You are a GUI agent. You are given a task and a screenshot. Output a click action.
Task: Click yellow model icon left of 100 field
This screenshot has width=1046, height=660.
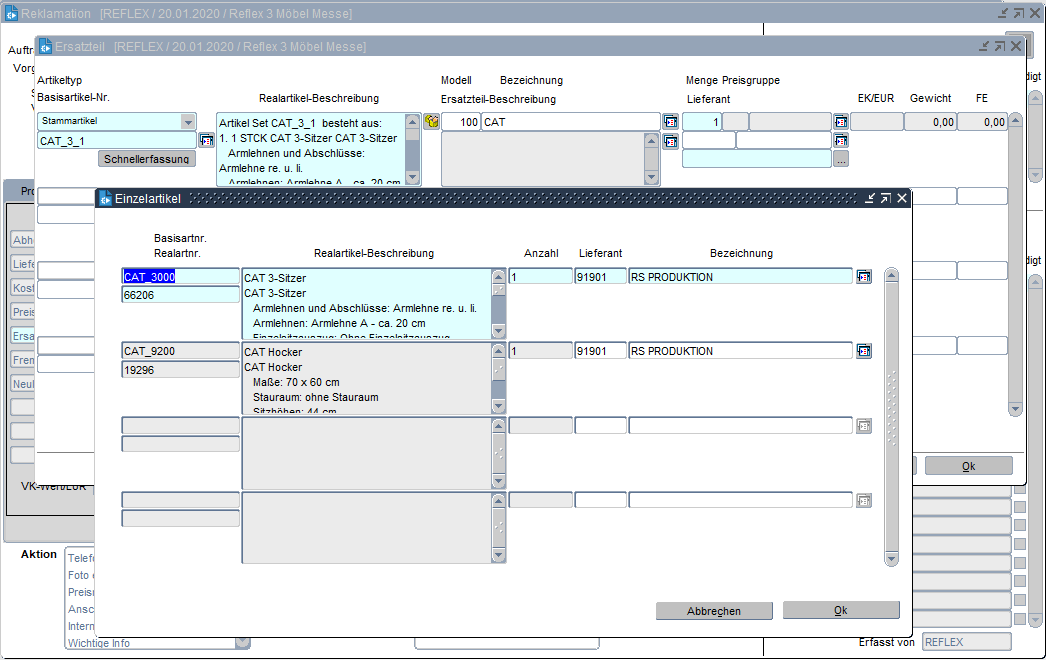pyautogui.click(x=431, y=122)
